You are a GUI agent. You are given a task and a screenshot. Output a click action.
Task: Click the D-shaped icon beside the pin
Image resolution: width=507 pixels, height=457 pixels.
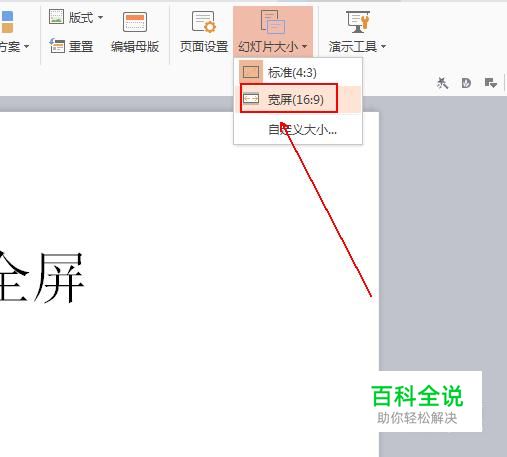(x=466, y=83)
